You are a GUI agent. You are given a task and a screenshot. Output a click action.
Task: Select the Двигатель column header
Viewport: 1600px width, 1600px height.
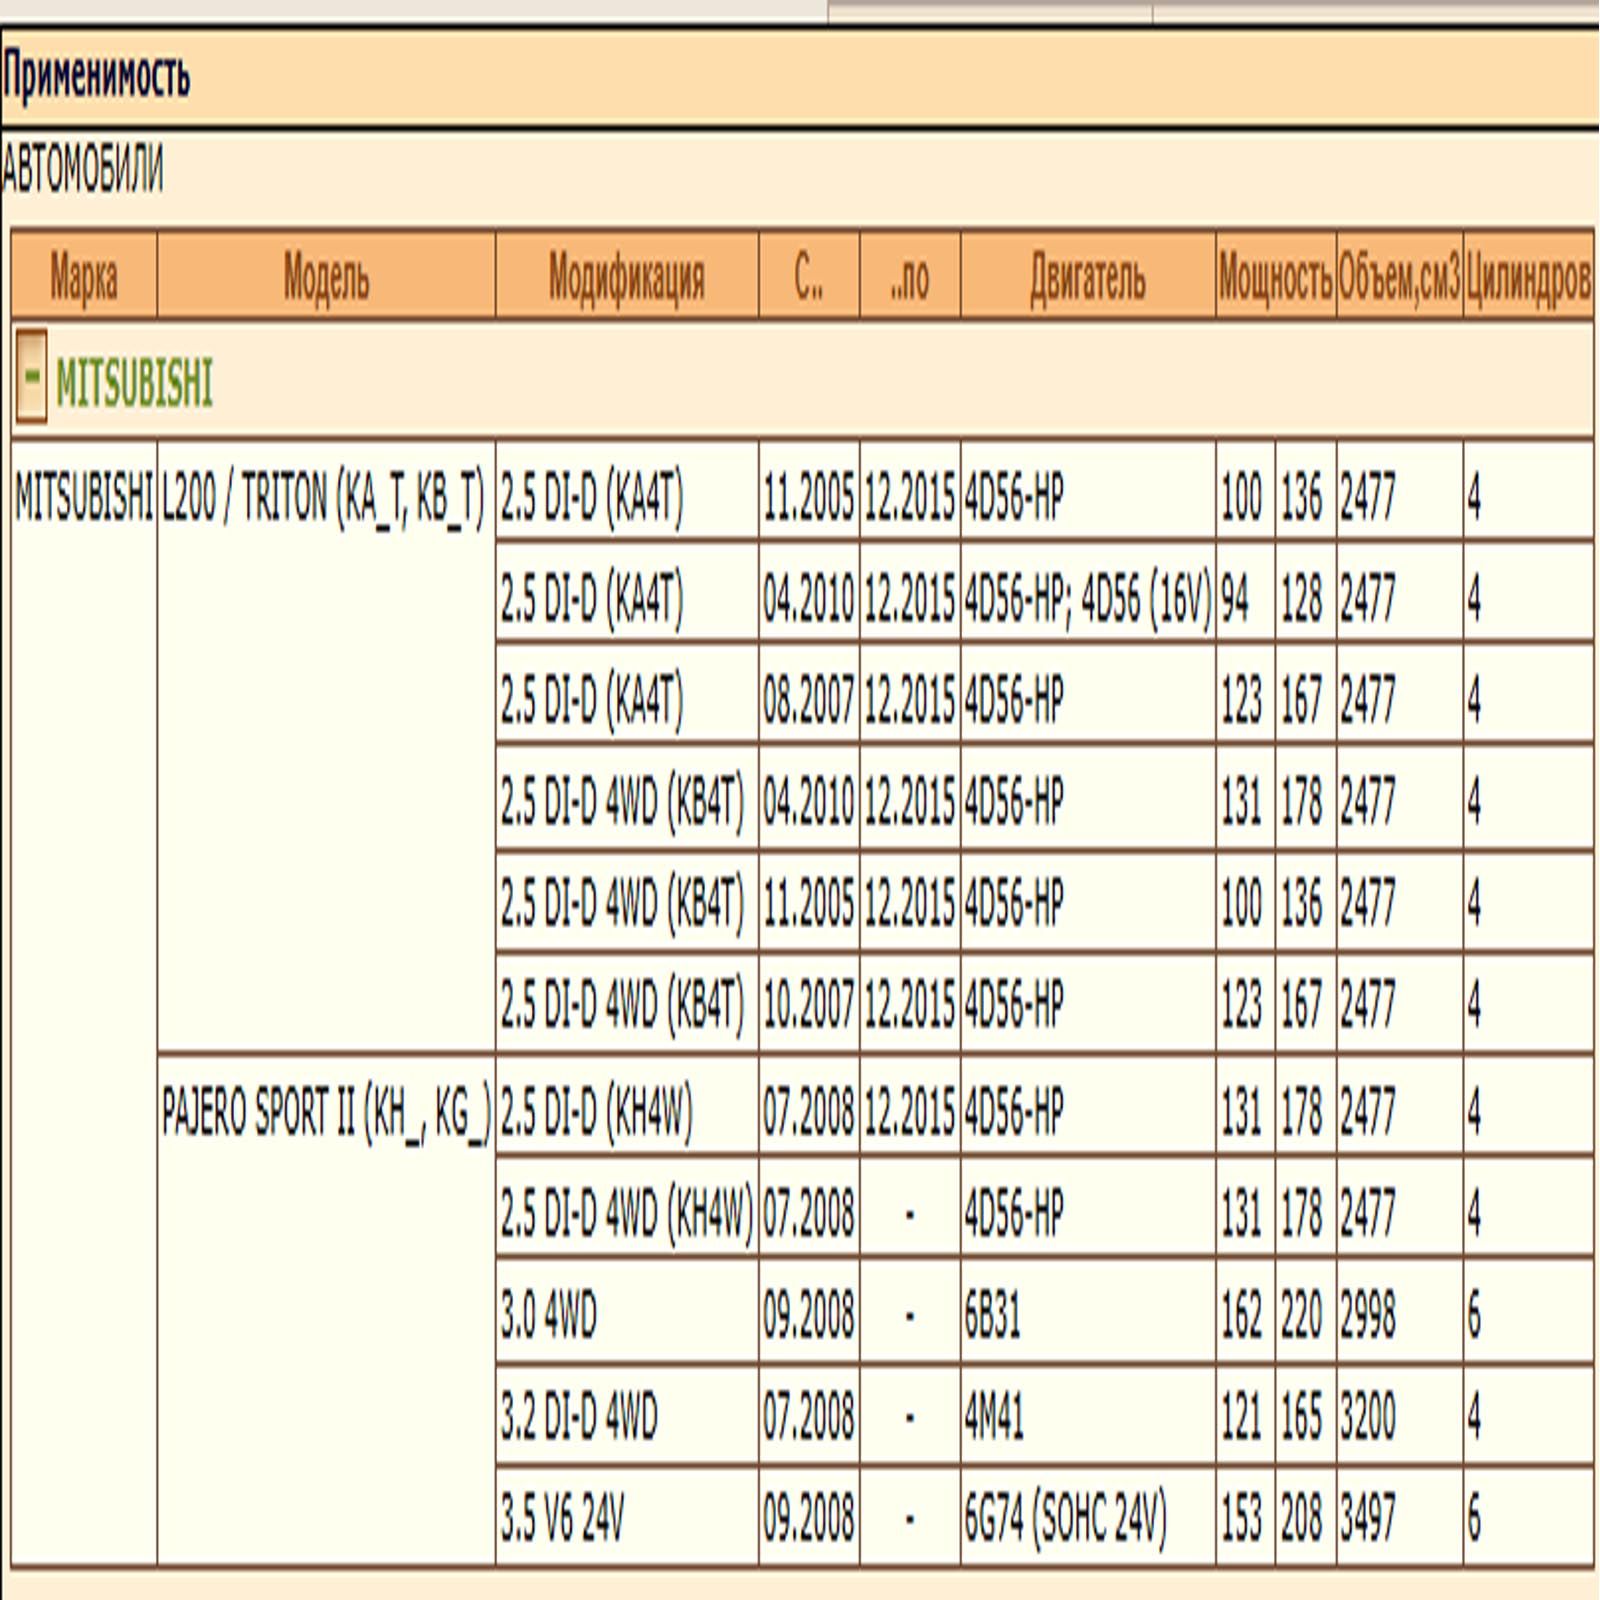(1087, 277)
